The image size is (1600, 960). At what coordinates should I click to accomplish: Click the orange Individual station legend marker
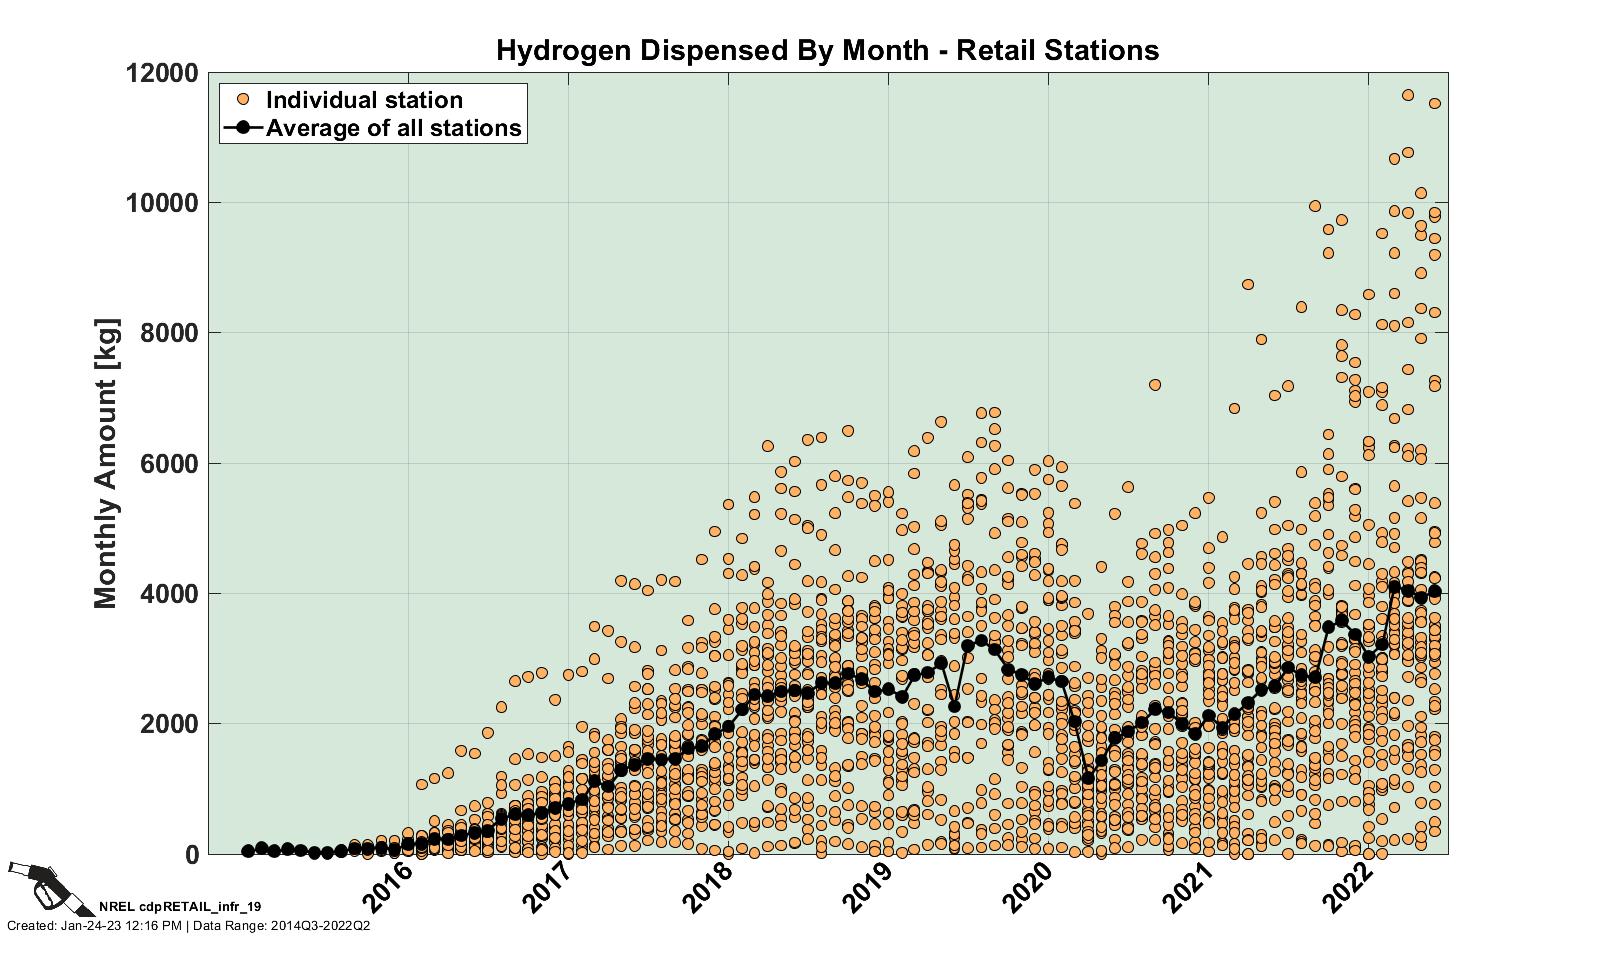(243, 100)
